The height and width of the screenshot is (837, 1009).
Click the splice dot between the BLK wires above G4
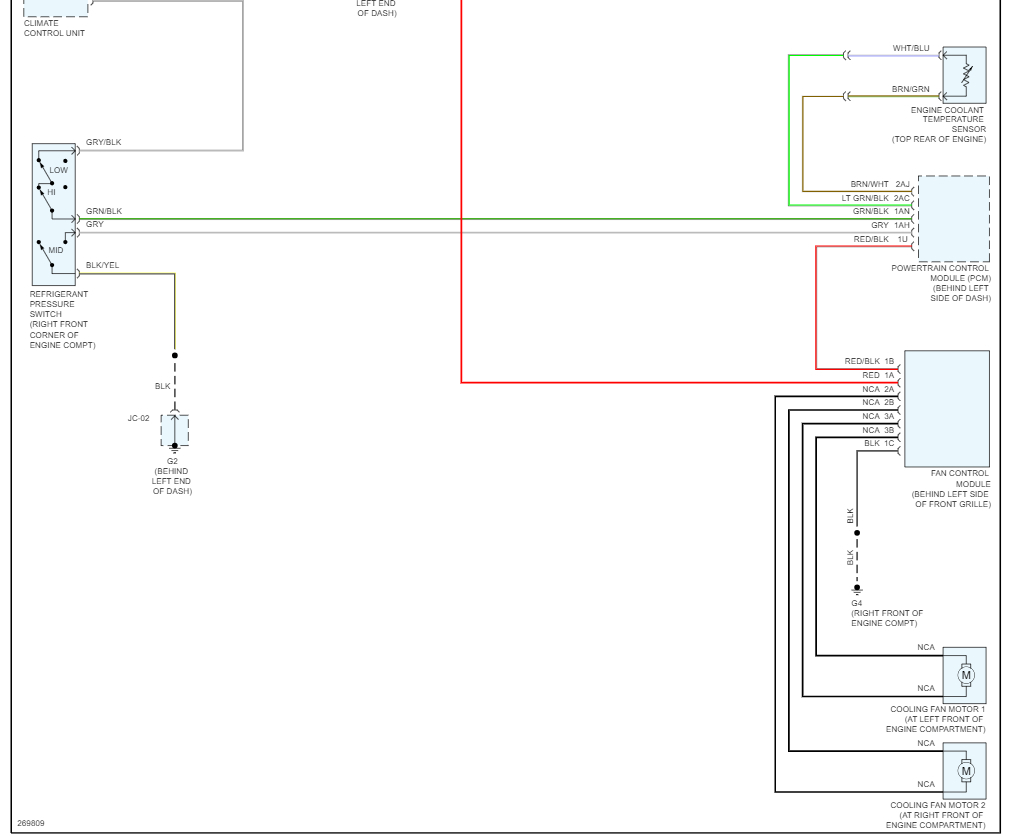pyautogui.click(x=856, y=533)
